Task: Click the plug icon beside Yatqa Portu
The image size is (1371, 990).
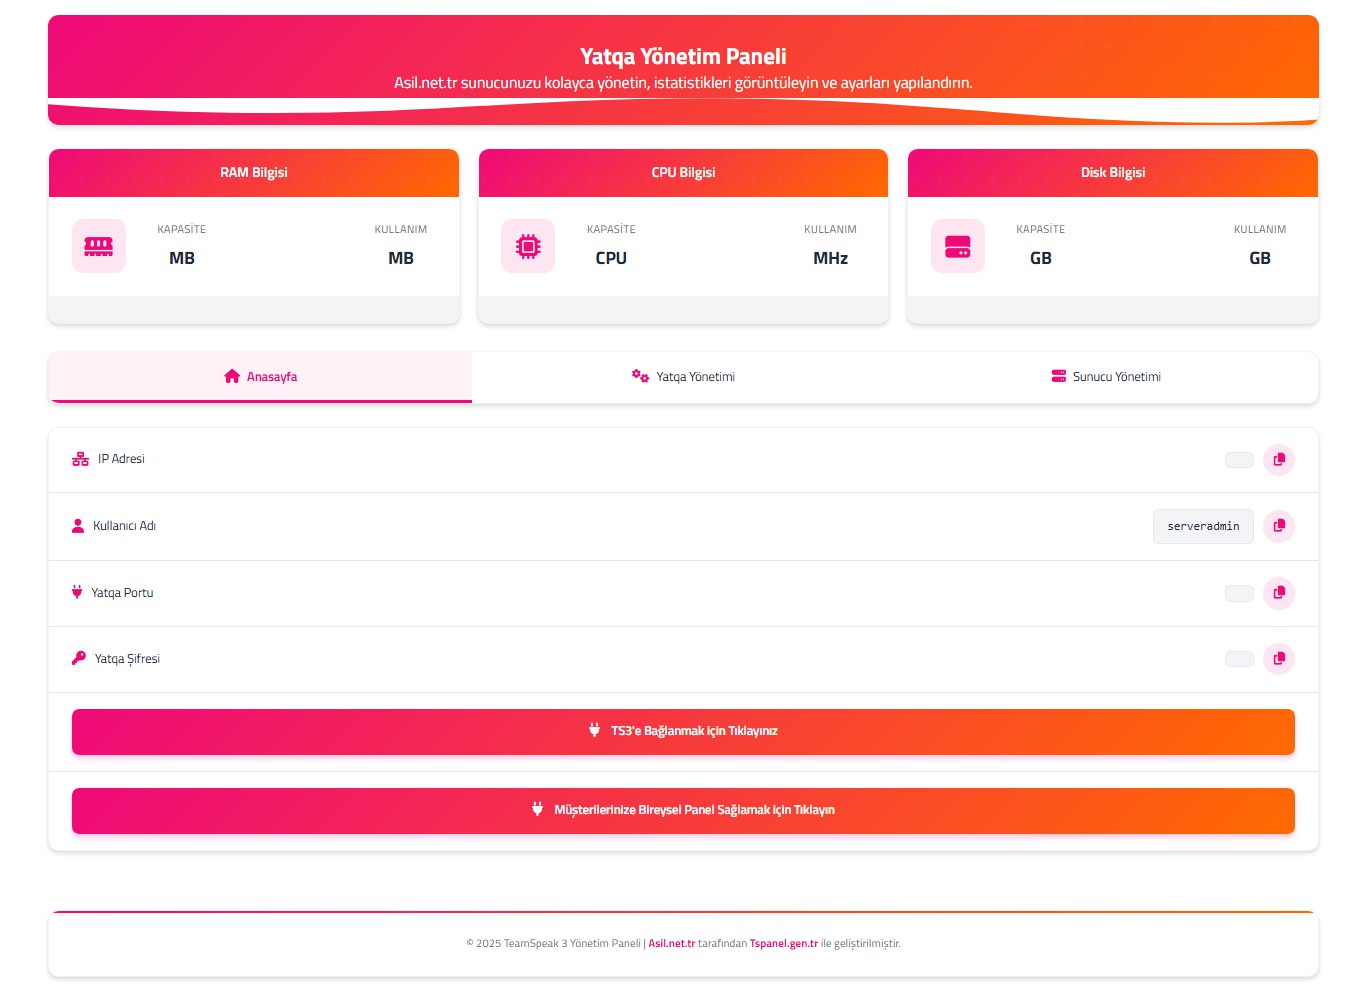Action: coord(77,592)
